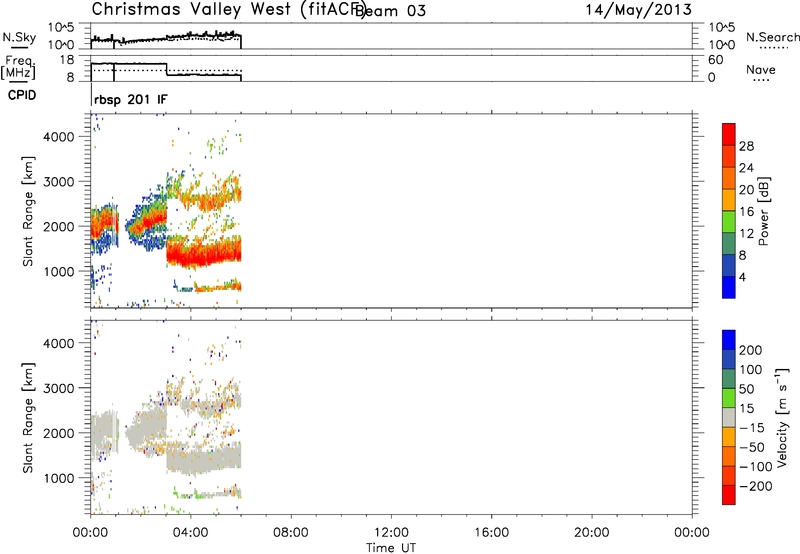The height and width of the screenshot is (554, 800).
Task: Select the "1000" tick of the velocity panel
Action: [58, 479]
